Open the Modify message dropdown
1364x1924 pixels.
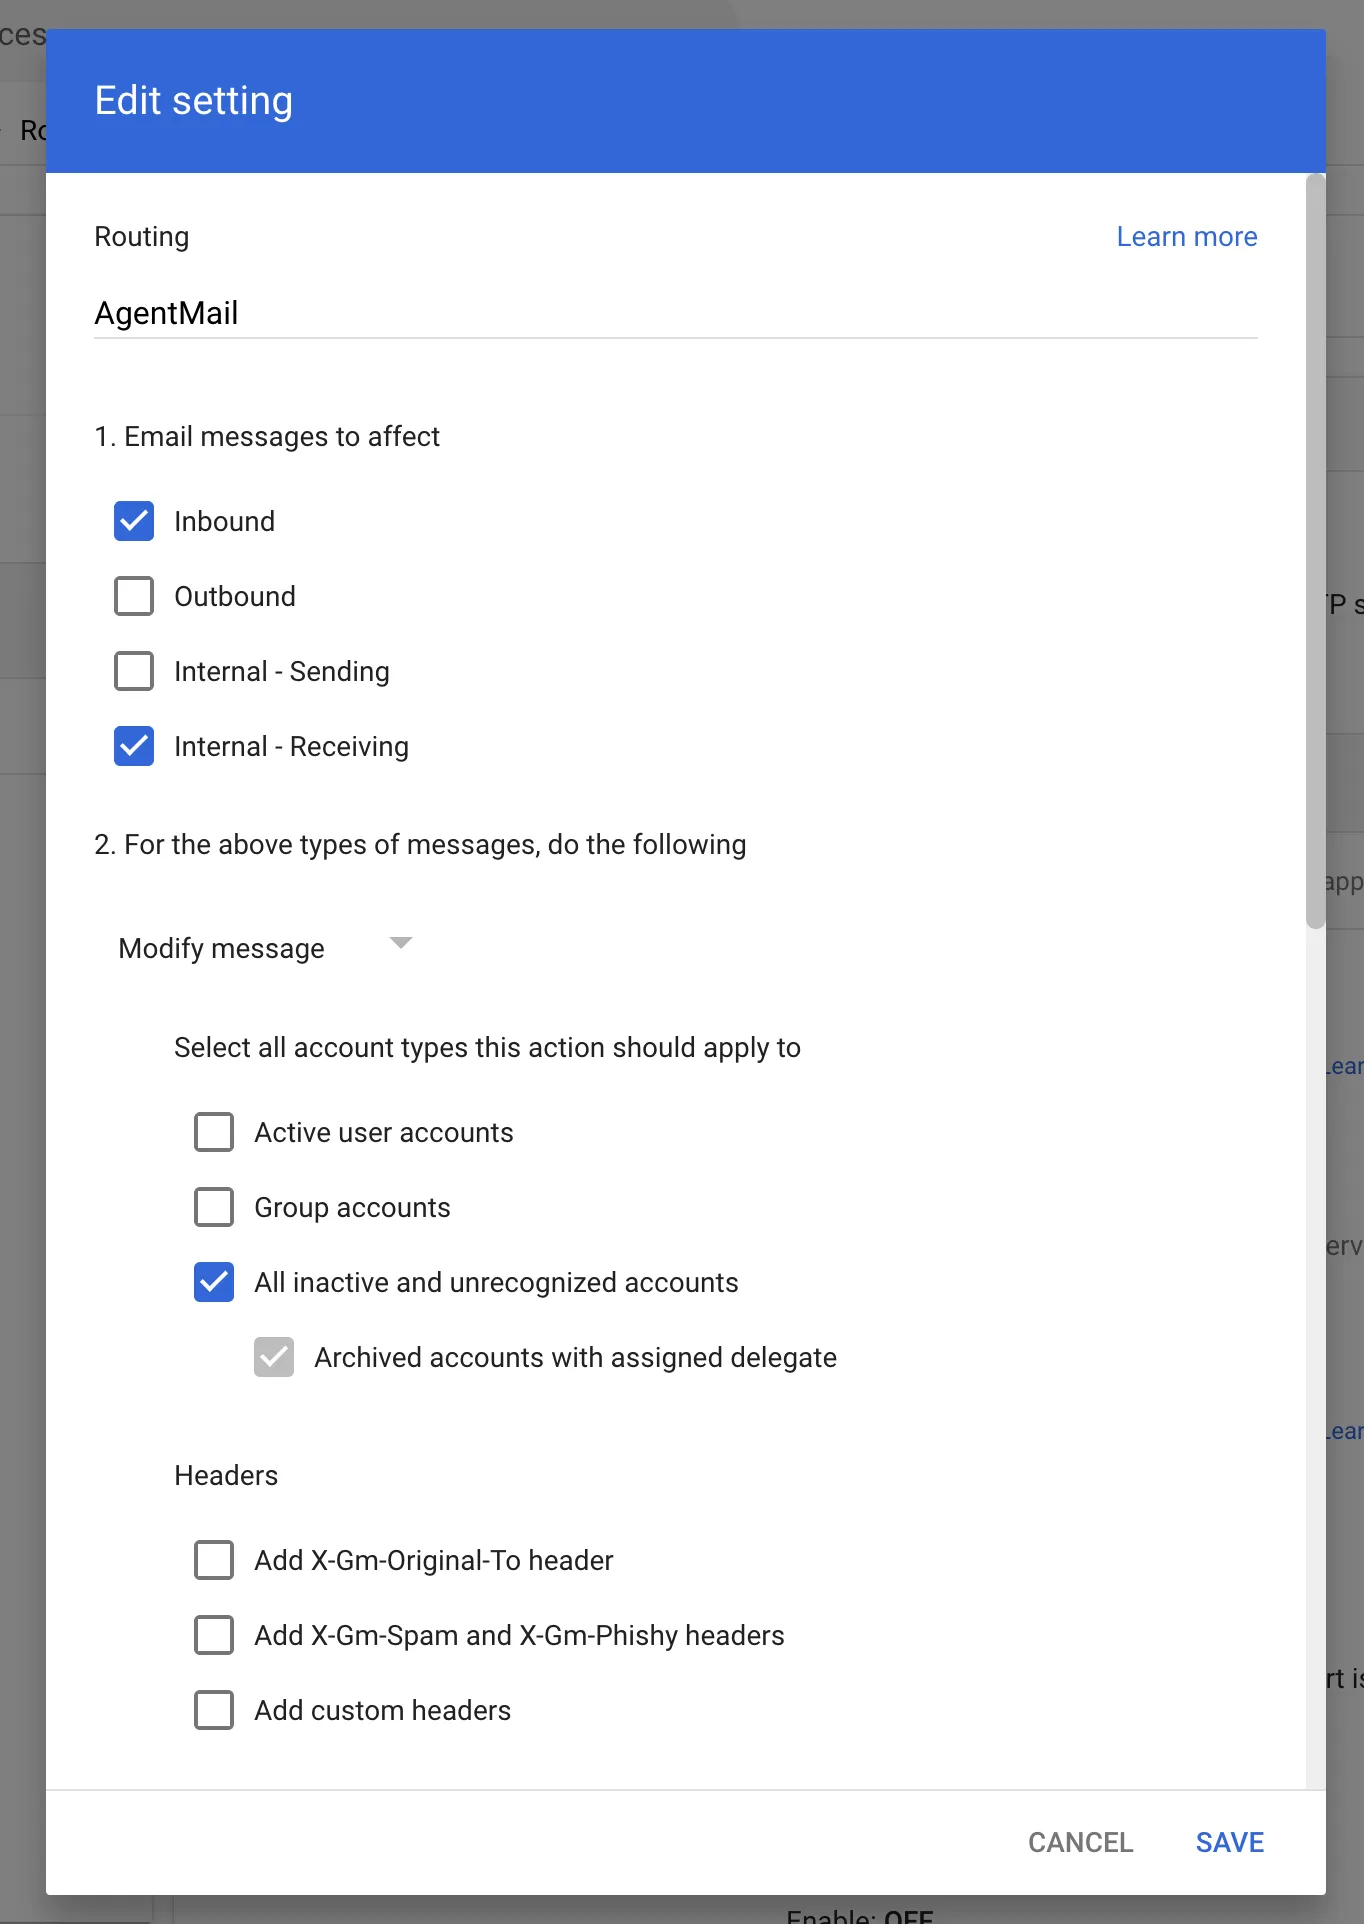coord(265,947)
